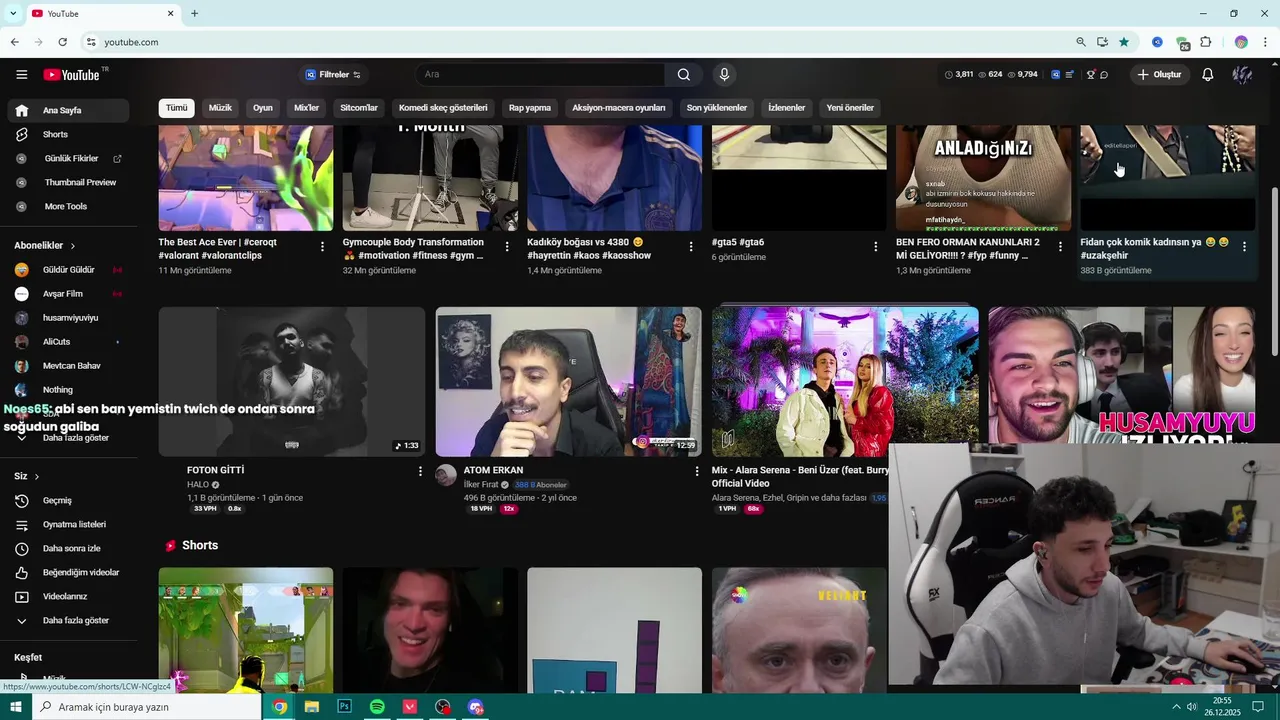Open the İlker Fırat channel link
The image size is (1280, 720).
(481, 485)
